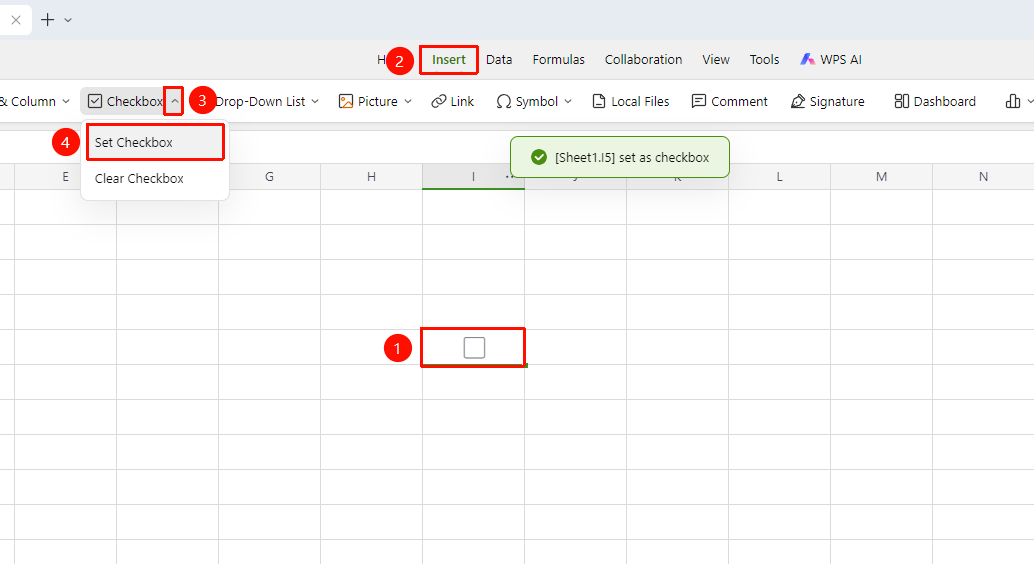1034x564 pixels.
Task: Click the Picture insert icon
Action: (x=346, y=102)
